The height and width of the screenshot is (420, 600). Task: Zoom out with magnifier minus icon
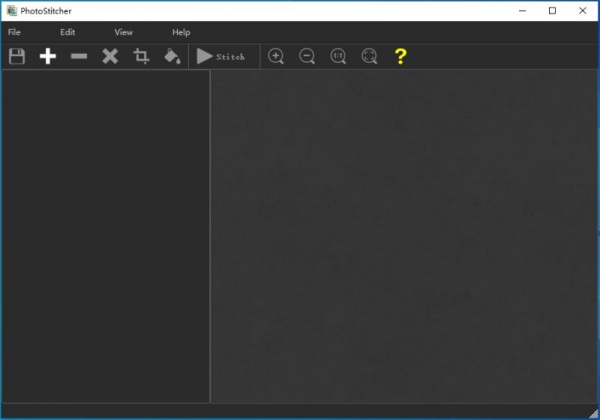coord(307,56)
